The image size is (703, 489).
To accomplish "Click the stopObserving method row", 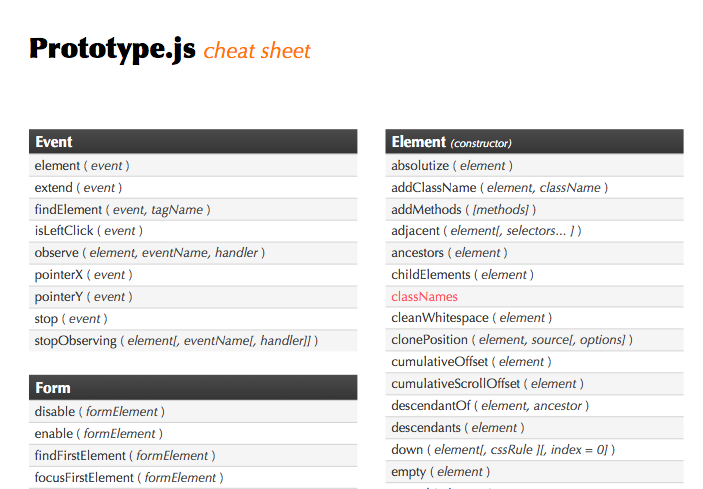I will click(x=193, y=341).
